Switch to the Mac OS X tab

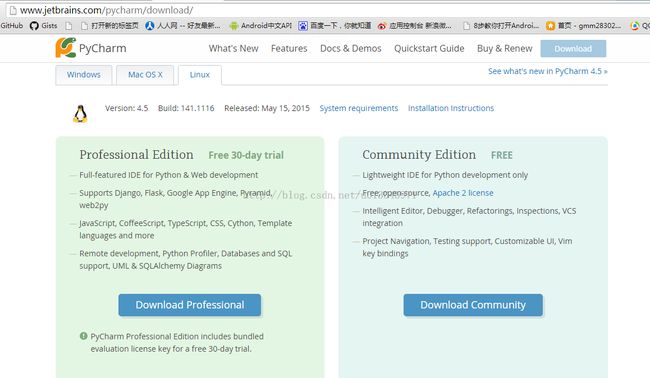145,75
